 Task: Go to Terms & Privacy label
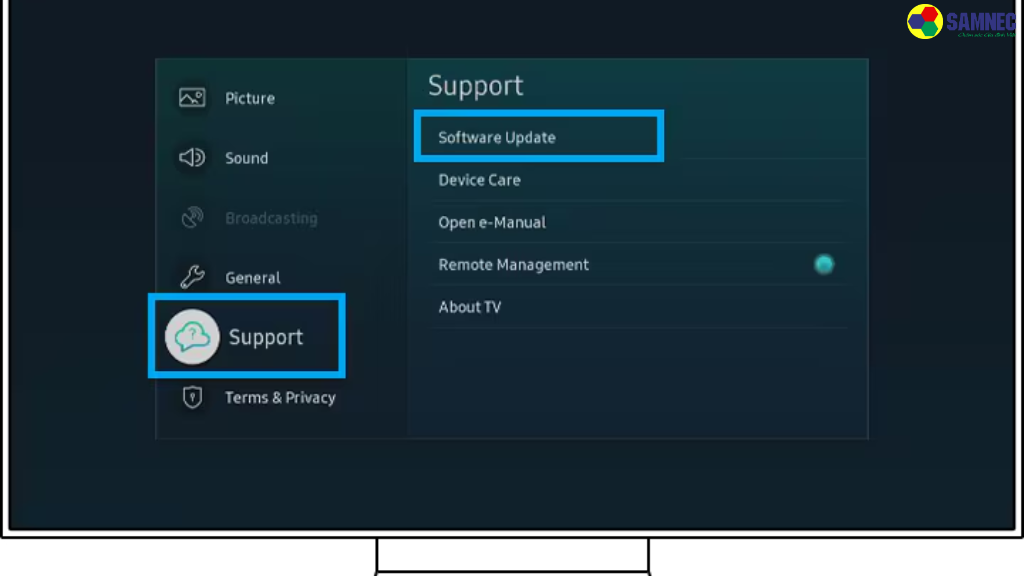tap(280, 397)
